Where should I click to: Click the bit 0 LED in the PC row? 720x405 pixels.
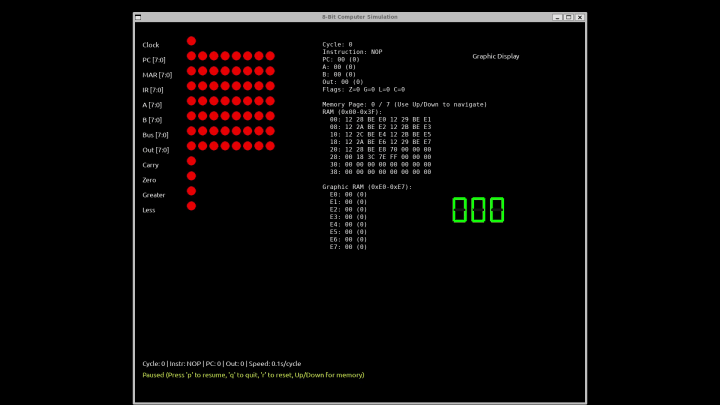point(270,56)
